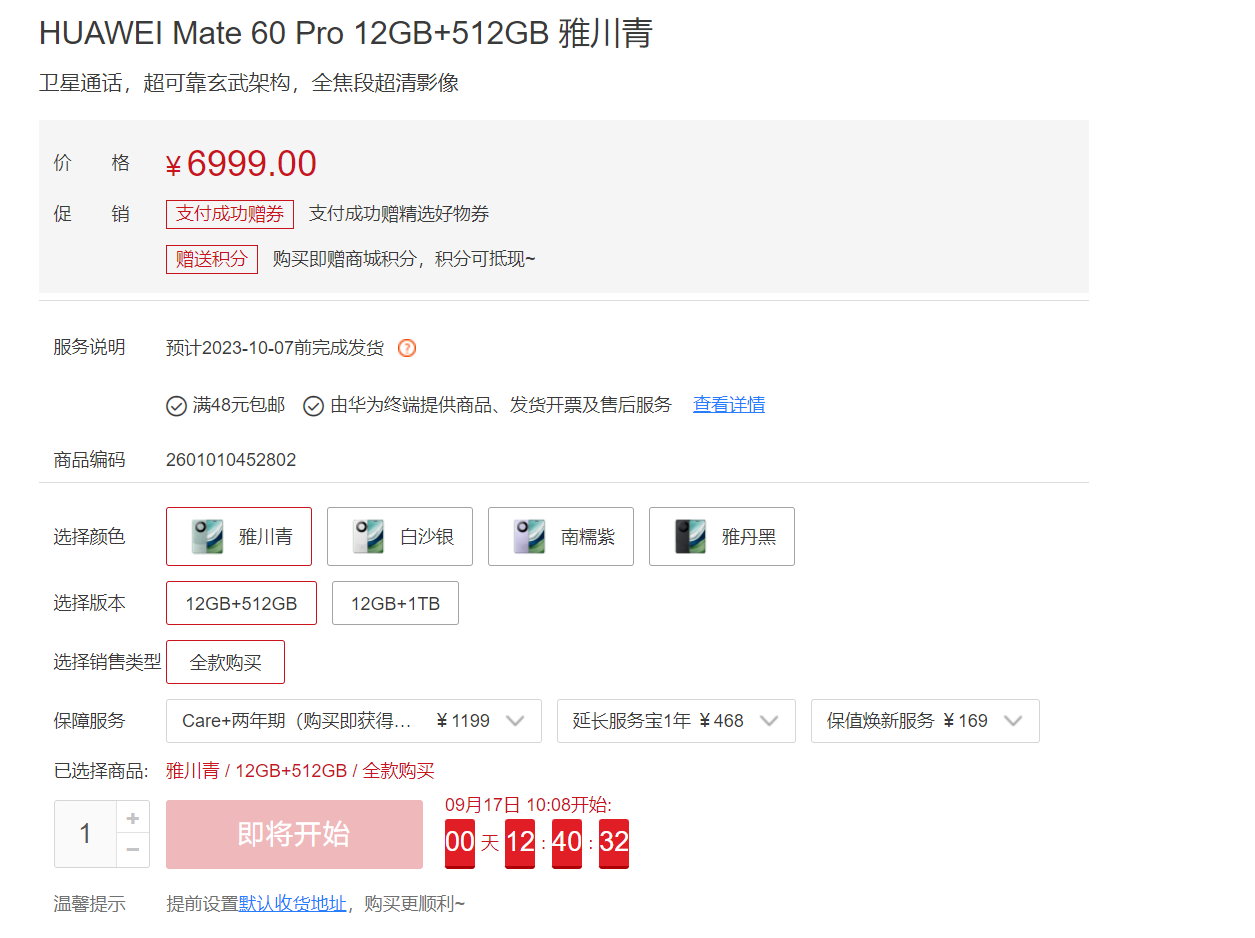Viewport: 1255px width, 938px height.
Task: Click the checkmark icon beside 由华为终端提供商品
Action: click(313, 405)
